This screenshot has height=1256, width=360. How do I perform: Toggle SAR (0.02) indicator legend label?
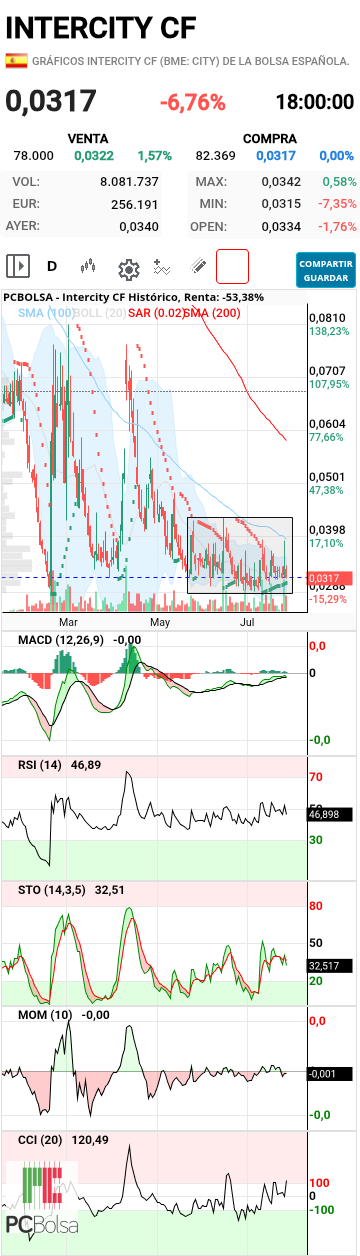(156, 313)
